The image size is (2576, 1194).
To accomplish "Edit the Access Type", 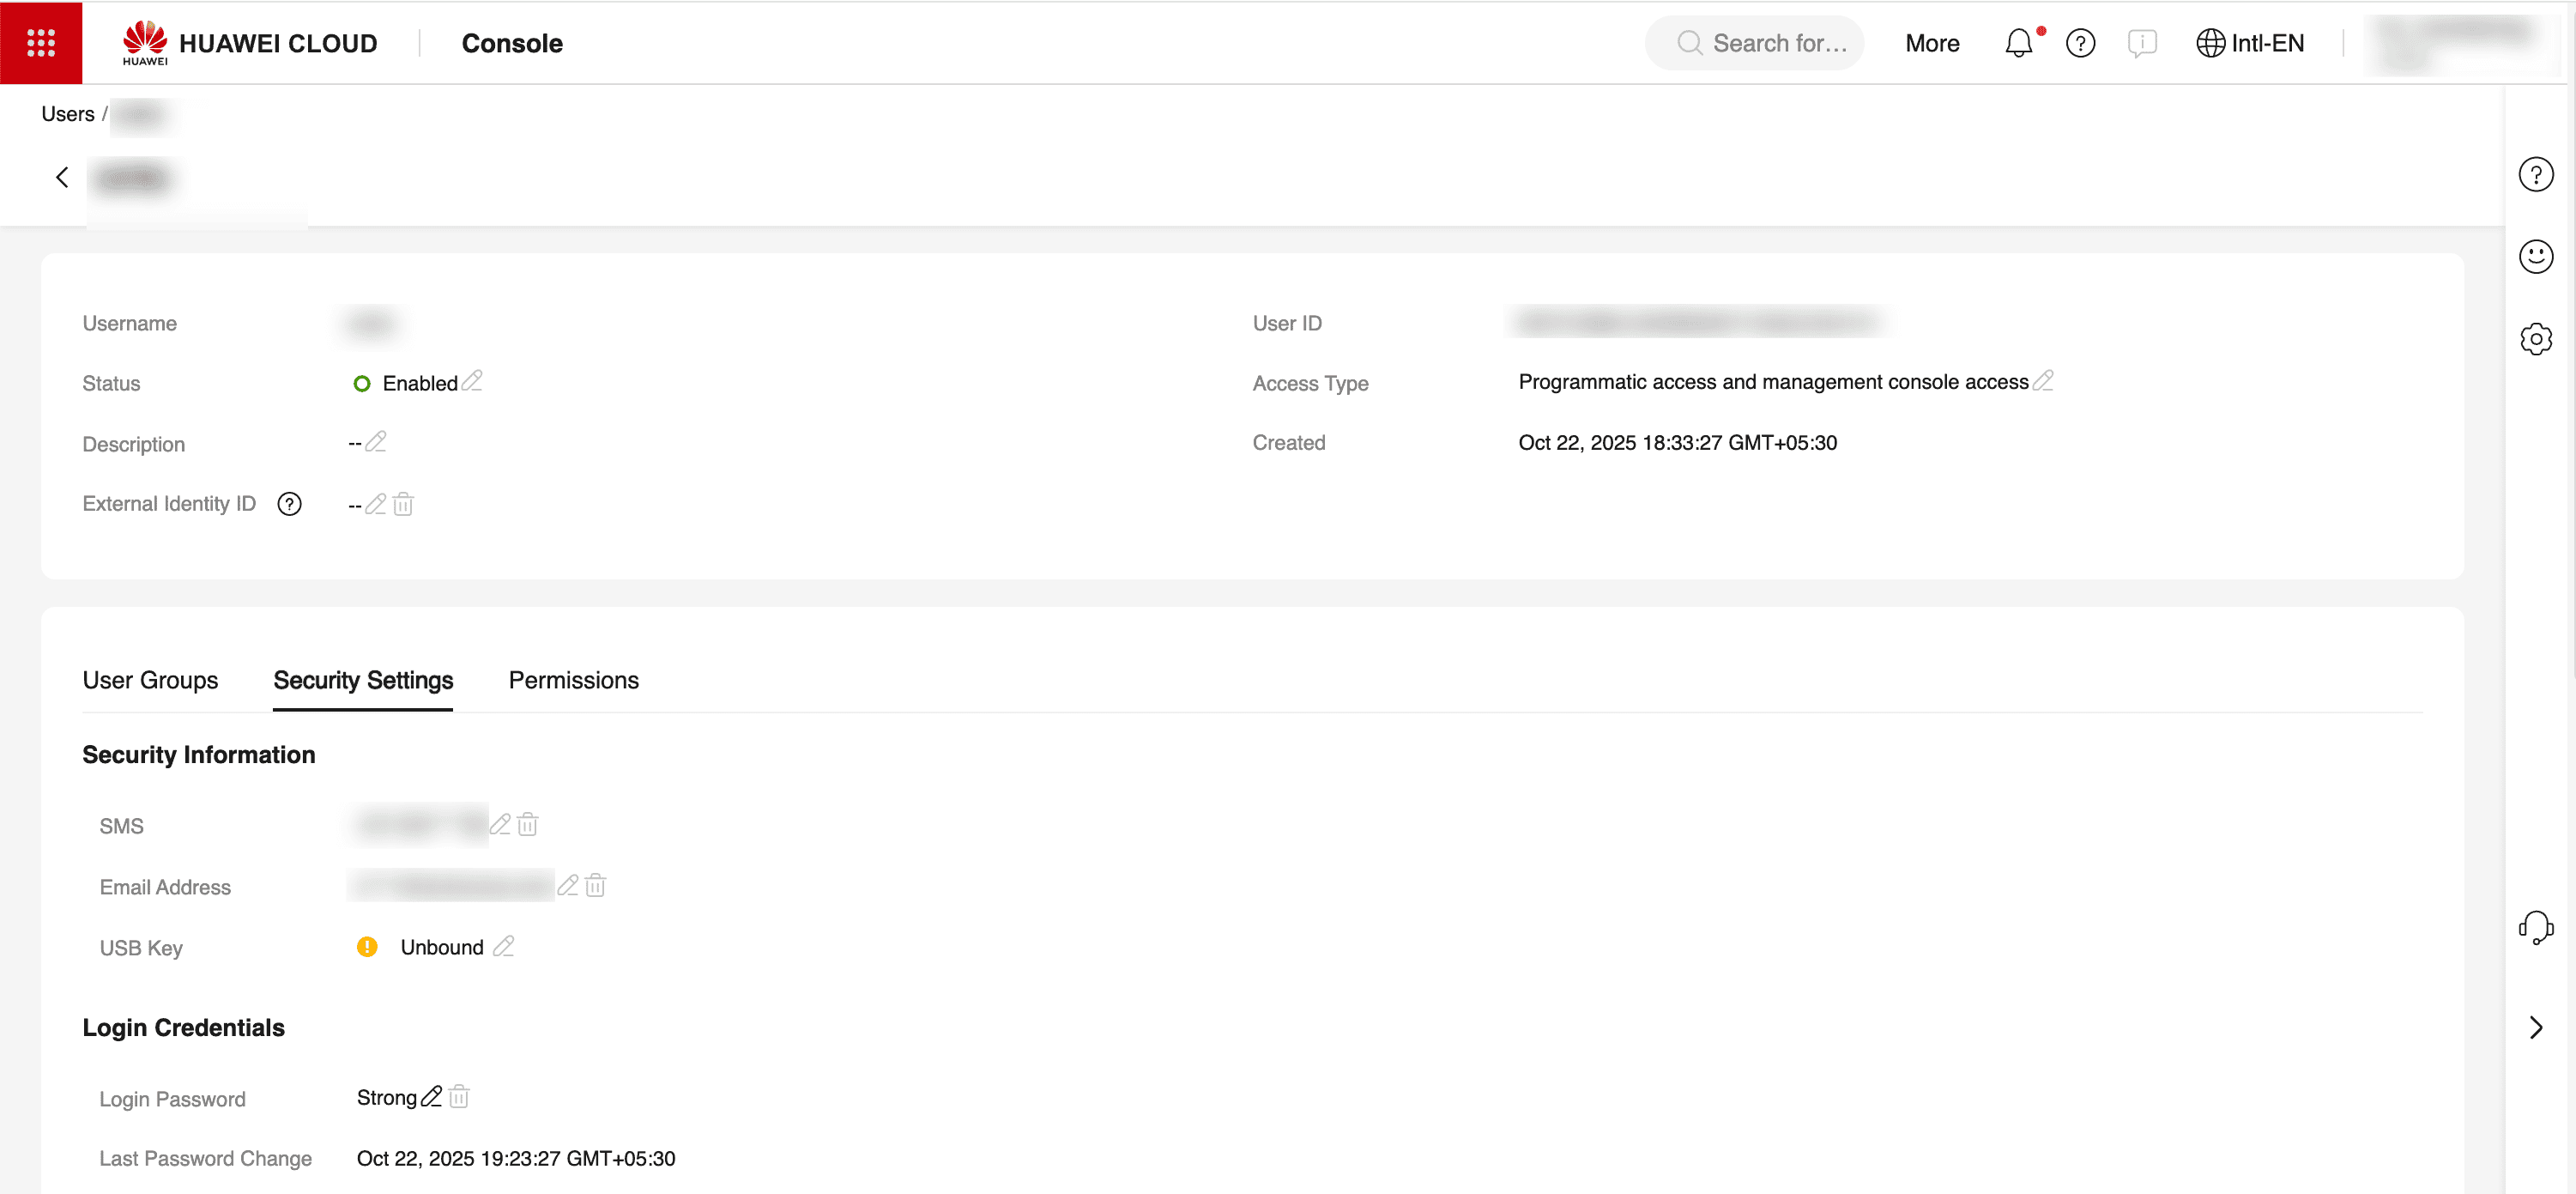I will click(x=2045, y=381).
